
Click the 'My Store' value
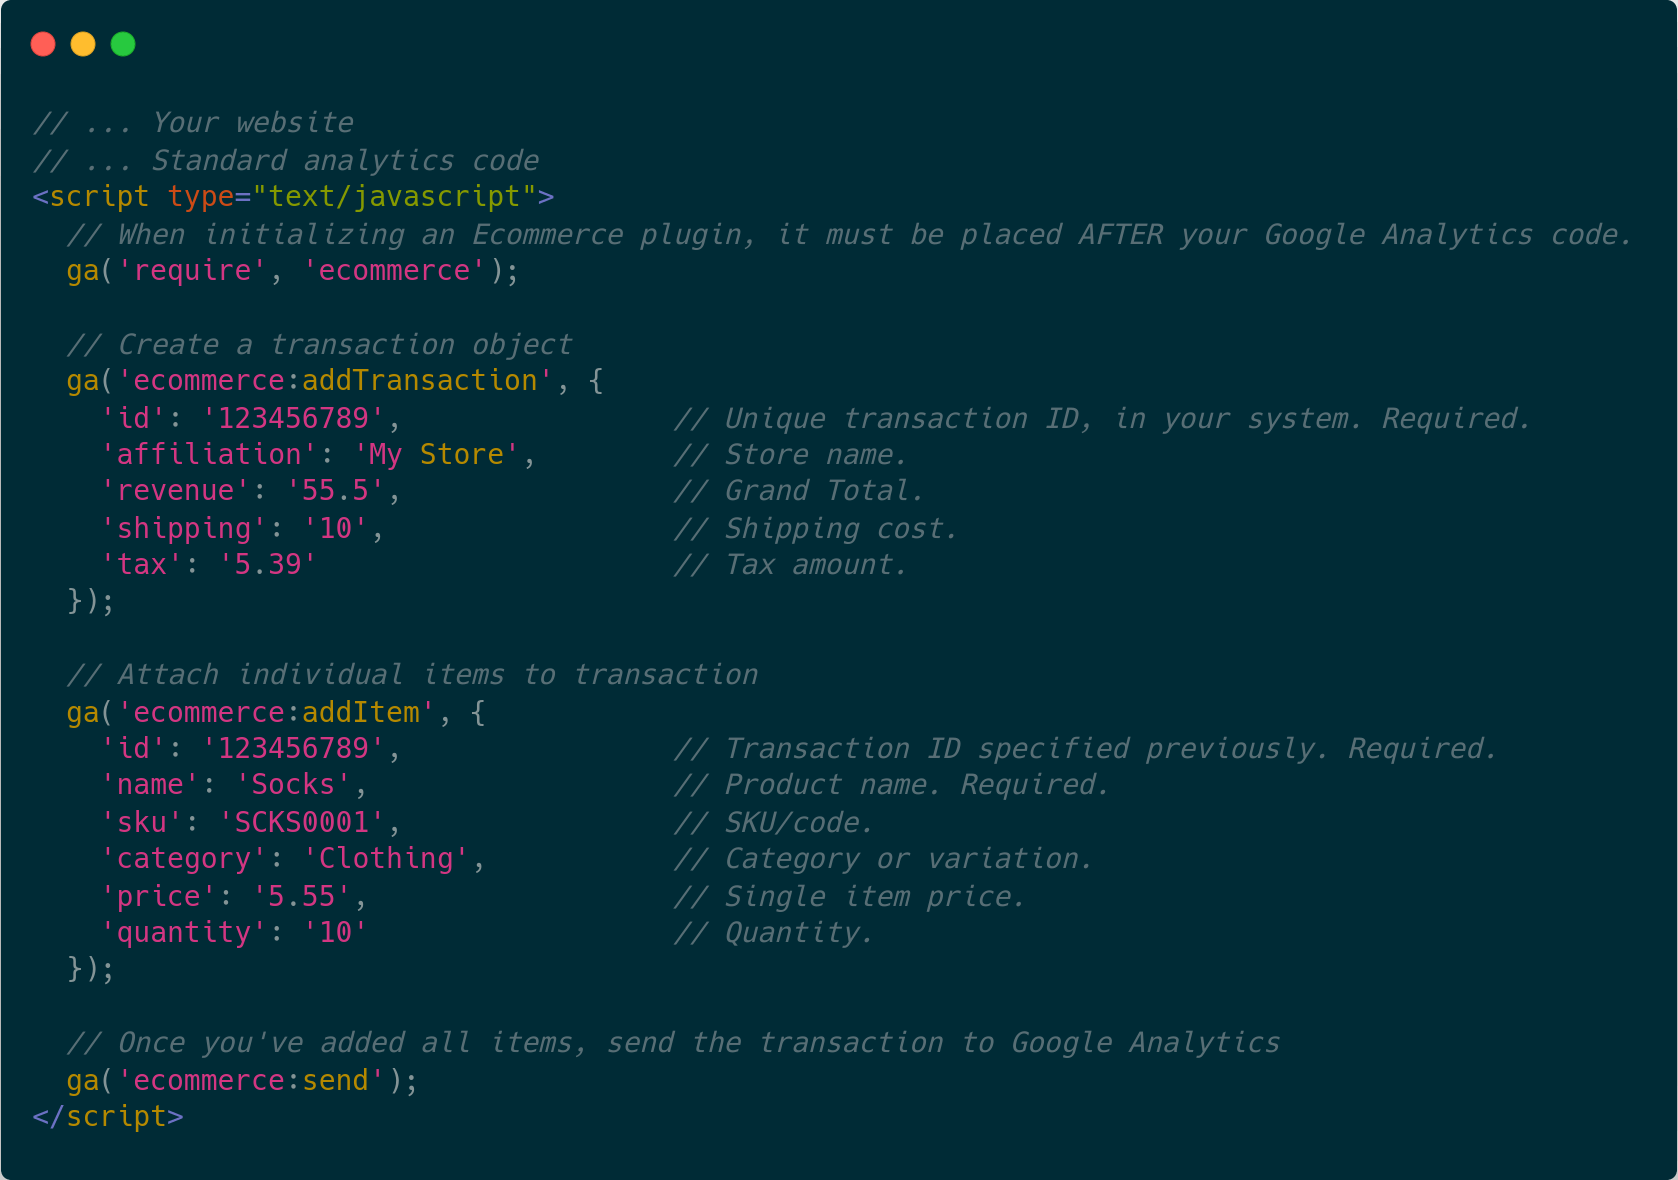[x=436, y=455]
